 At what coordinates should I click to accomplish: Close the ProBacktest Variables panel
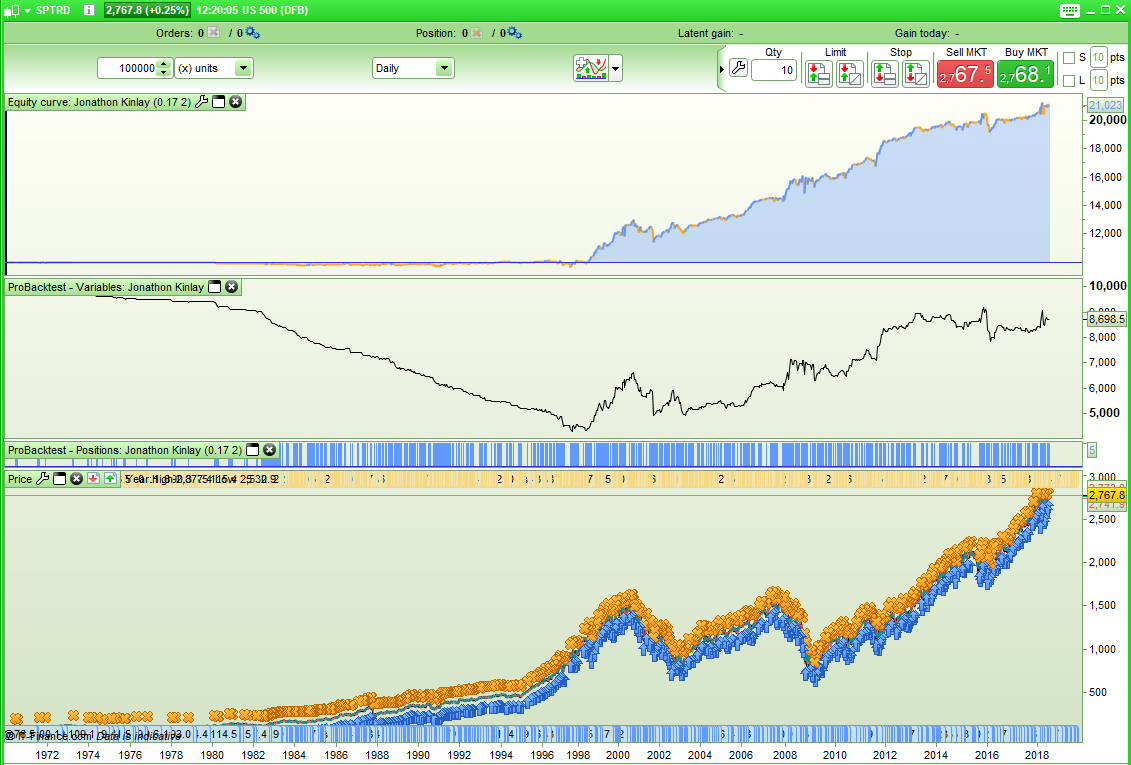pyautogui.click(x=231, y=287)
